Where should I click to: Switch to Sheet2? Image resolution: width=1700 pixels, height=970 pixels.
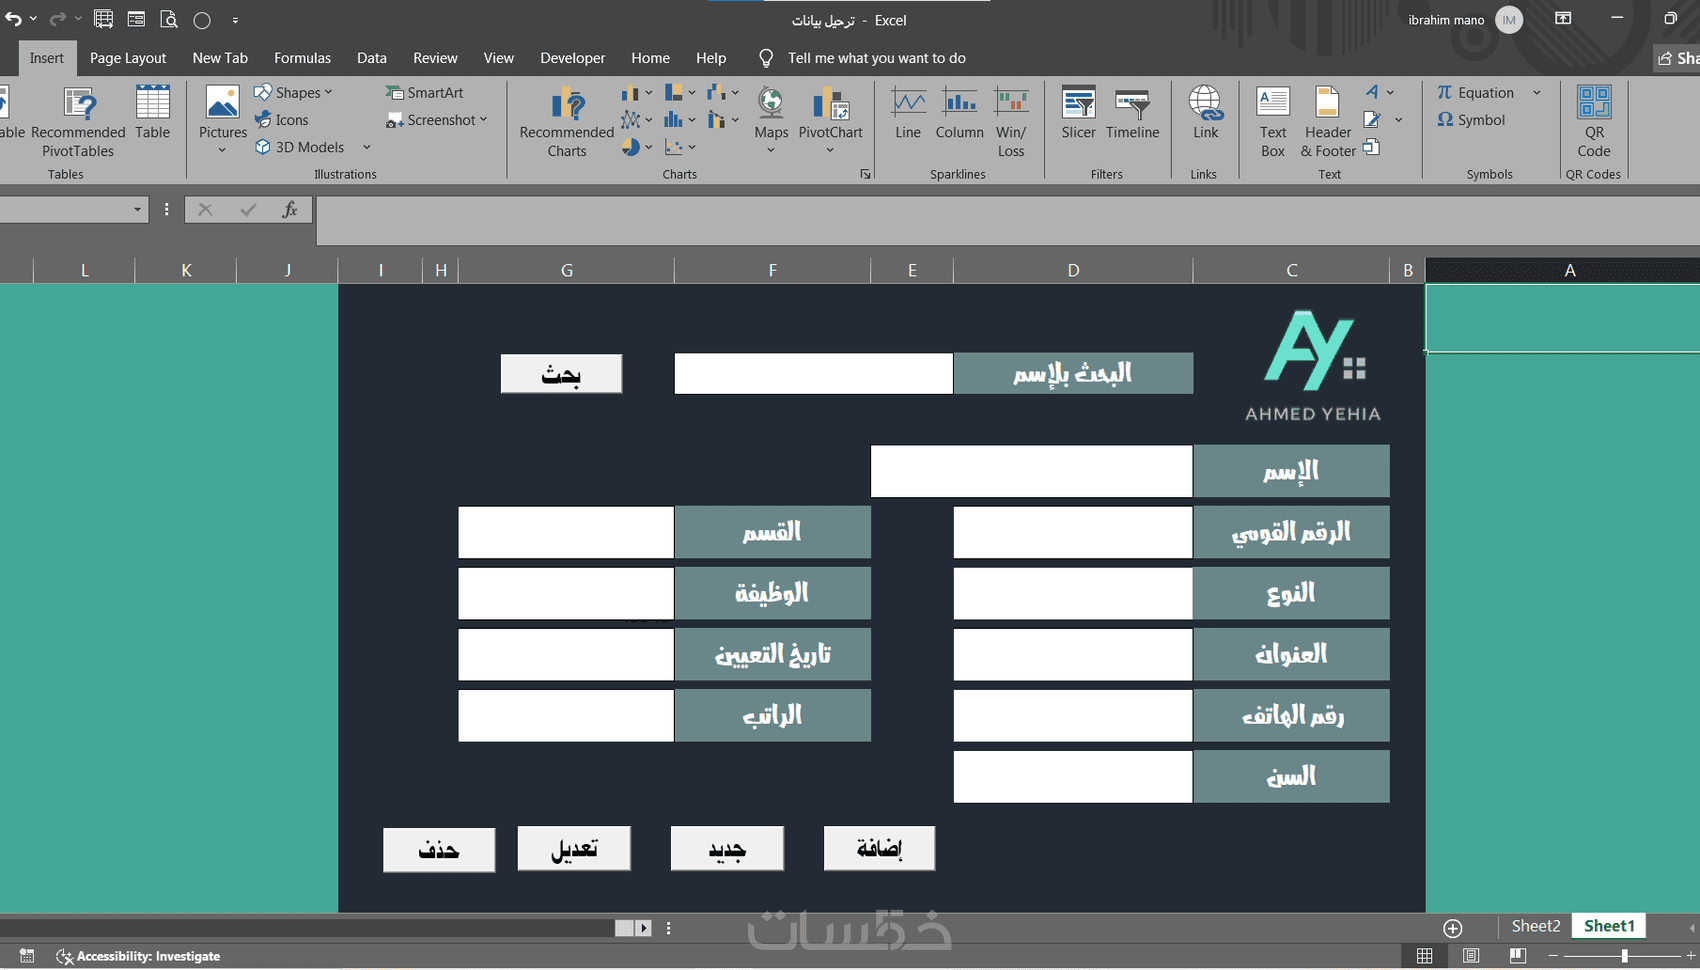1536,926
